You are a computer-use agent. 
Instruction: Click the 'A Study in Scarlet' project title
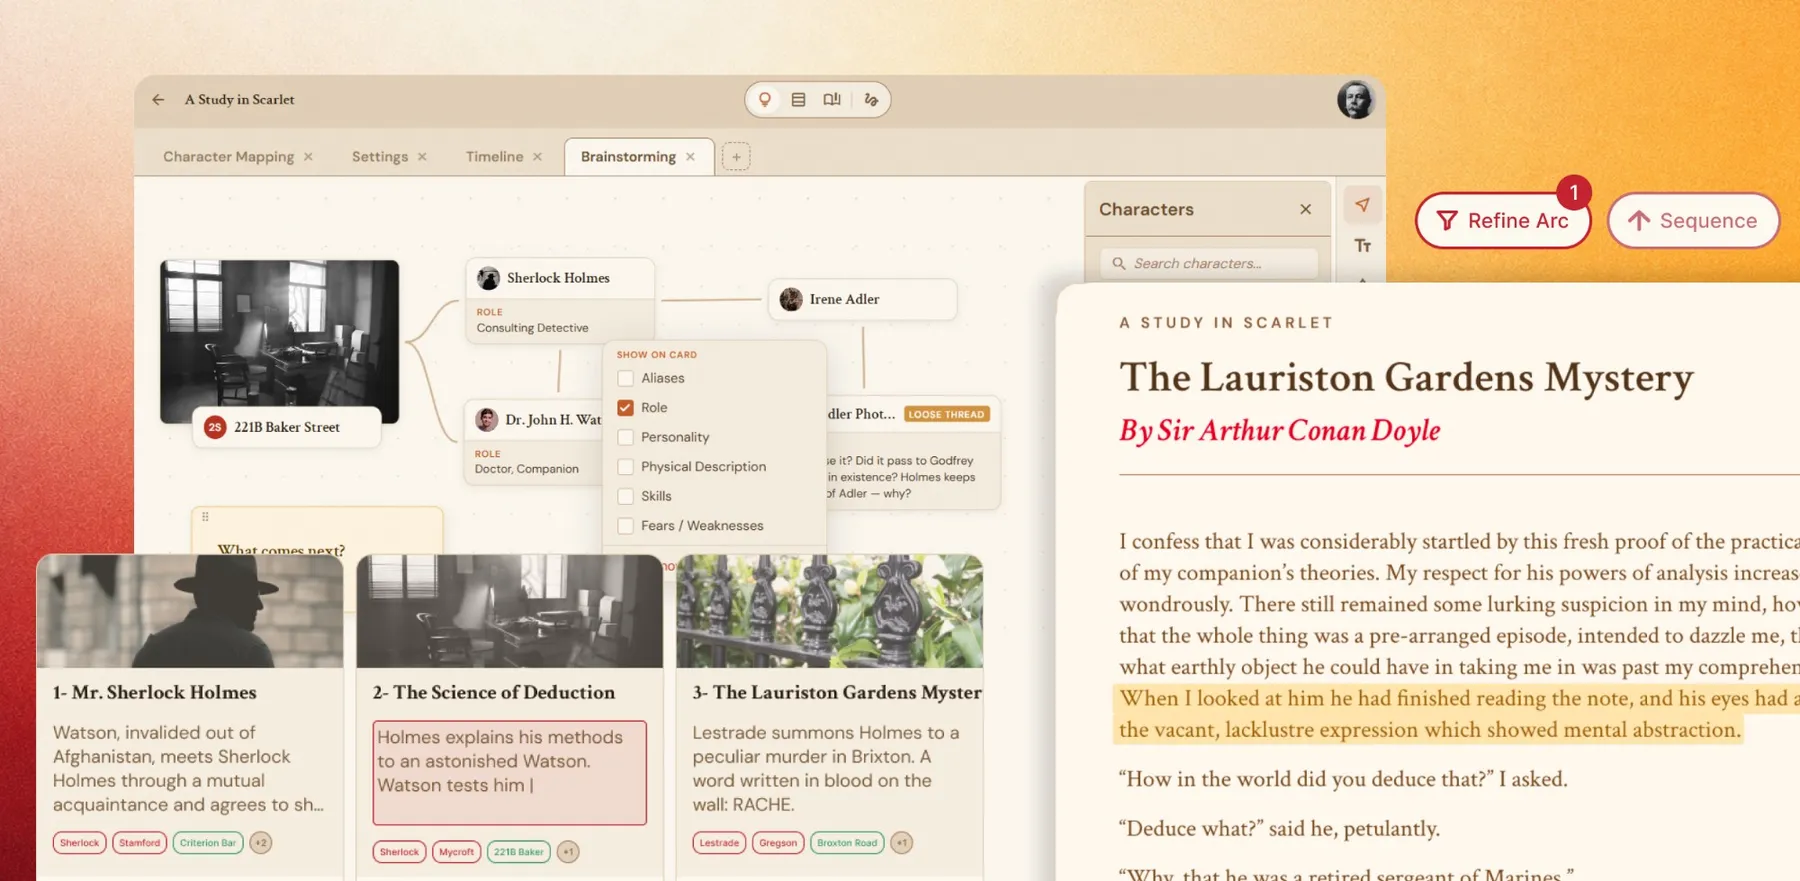239,100
